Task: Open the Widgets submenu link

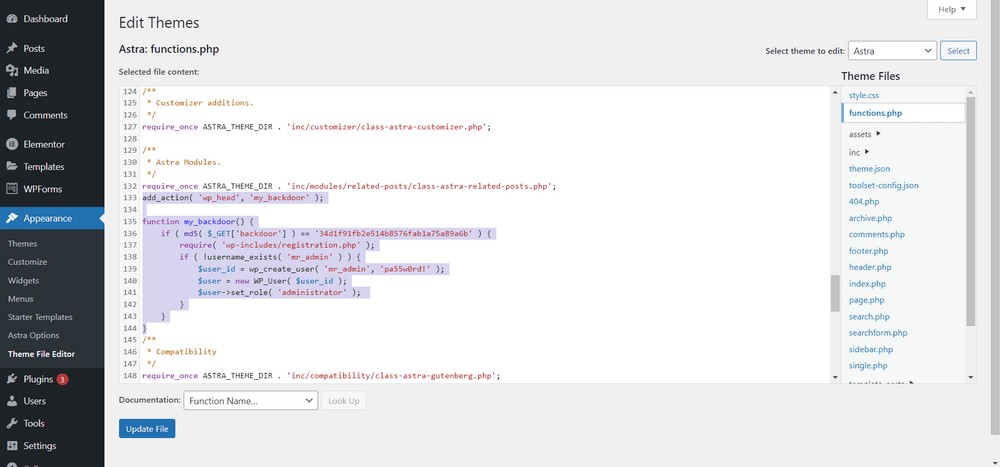Action: pyautogui.click(x=24, y=281)
